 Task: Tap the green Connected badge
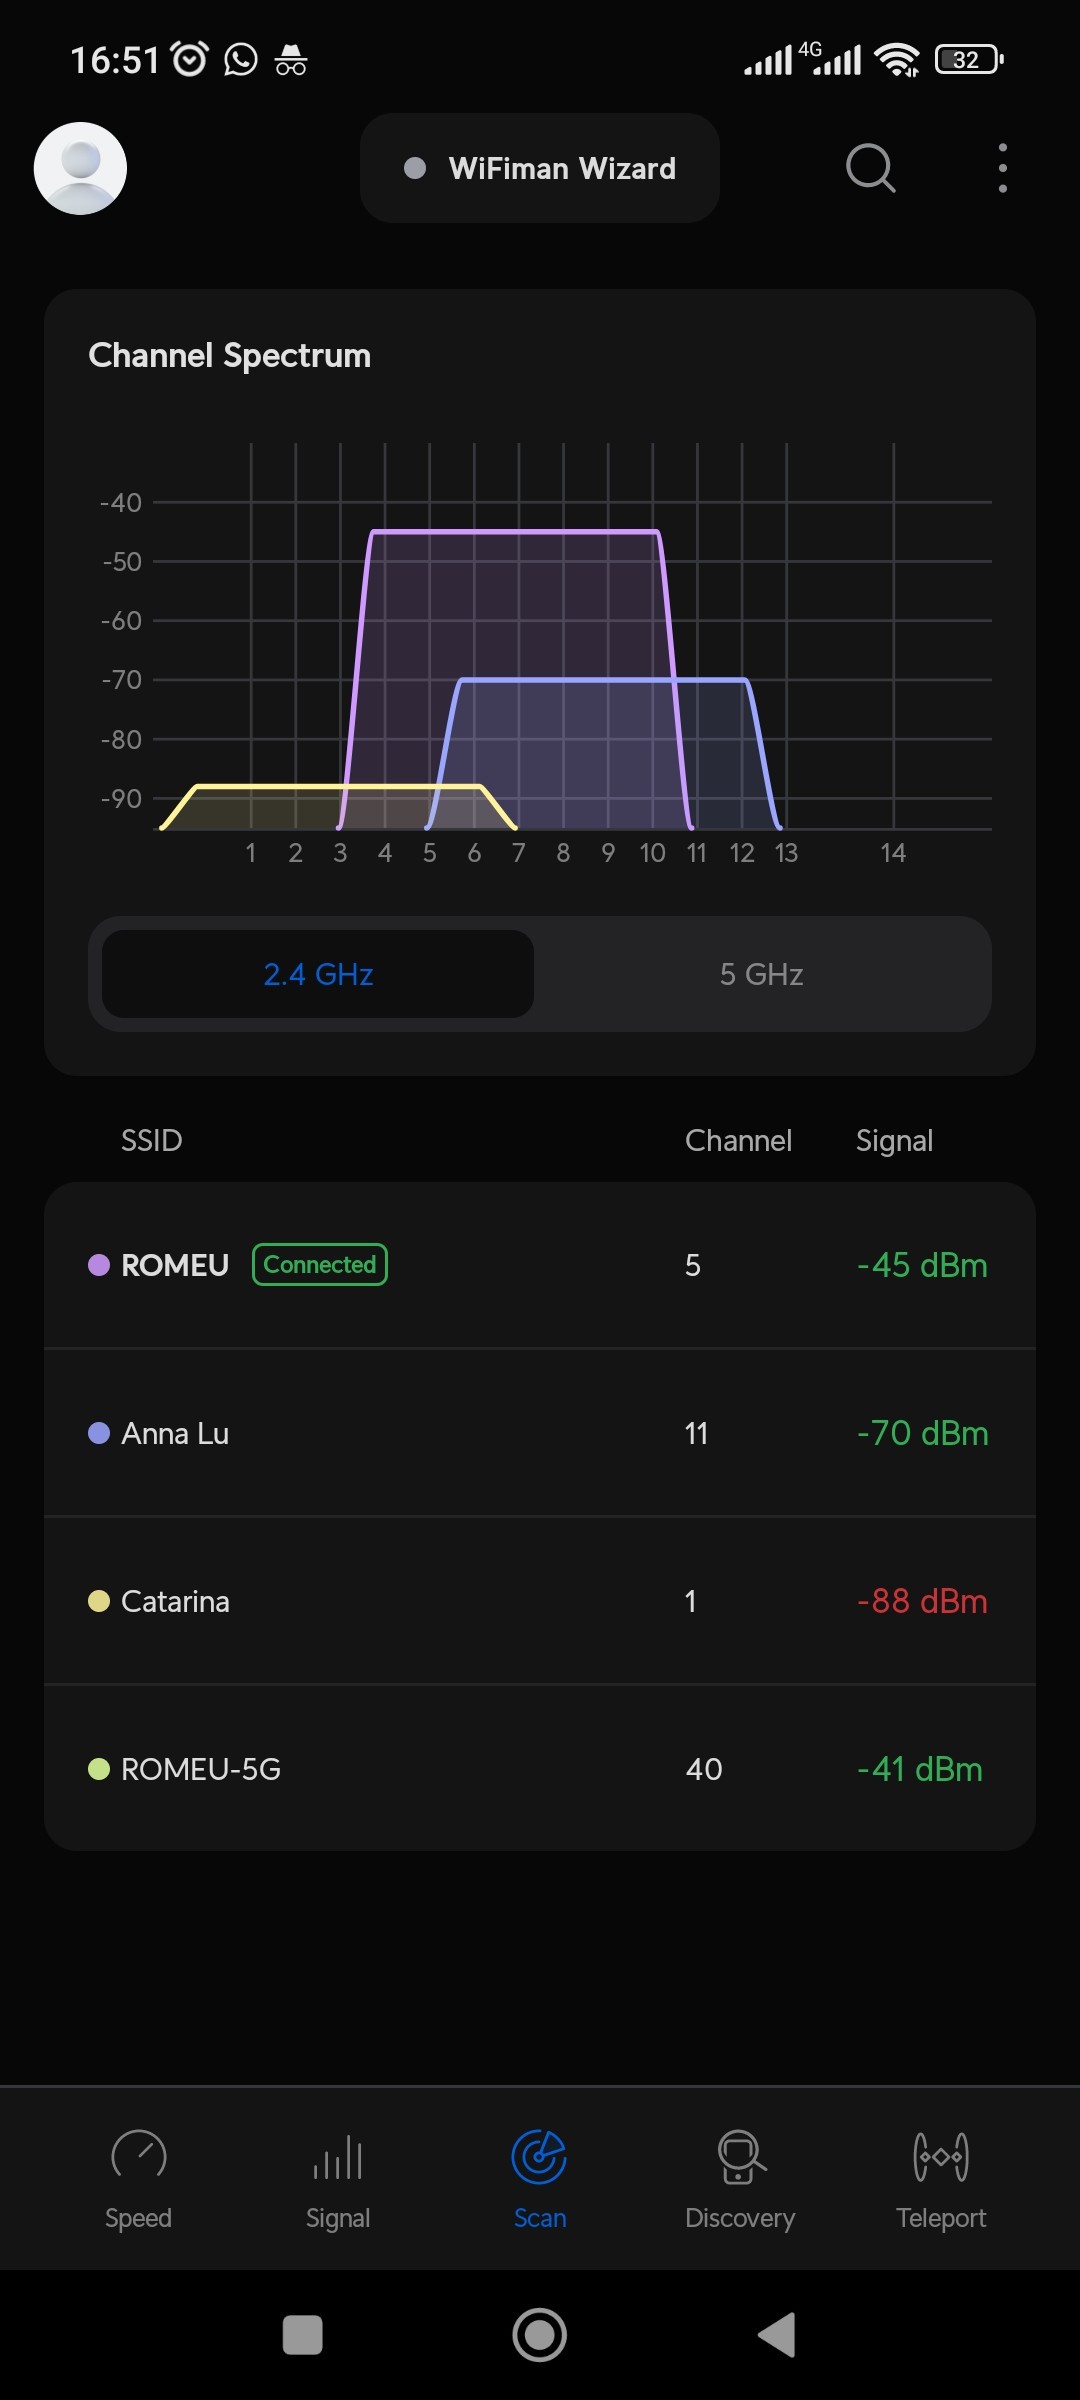click(320, 1265)
